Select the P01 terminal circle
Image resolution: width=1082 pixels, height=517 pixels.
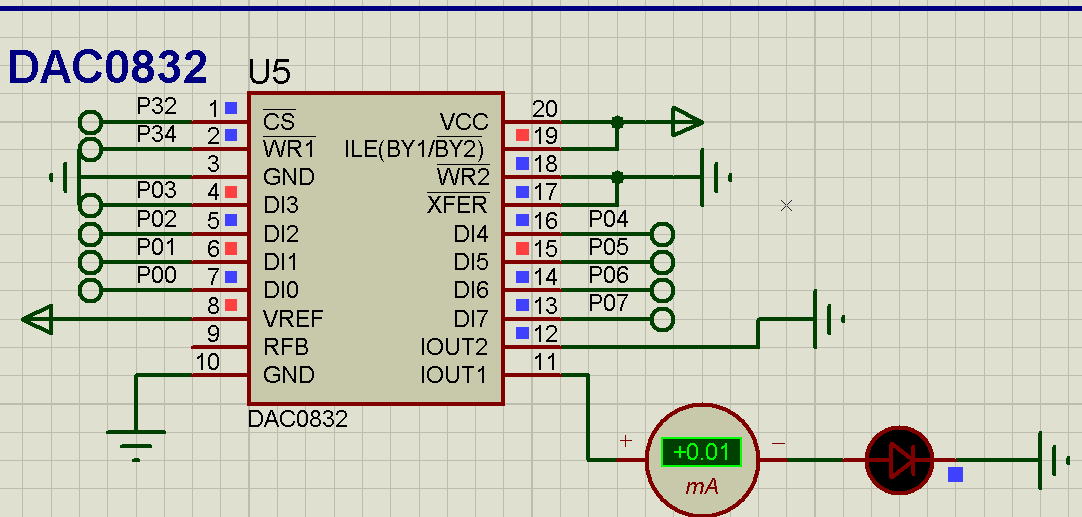(x=90, y=262)
